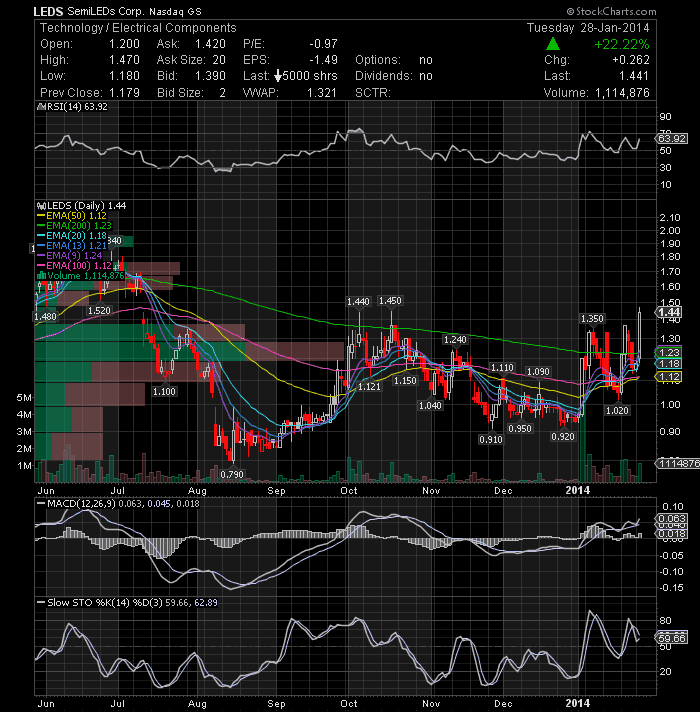Click the LEDS ticker symbol in header
Image resolution: width=700 pixels, height=712 pixels.
click(48, 11)
